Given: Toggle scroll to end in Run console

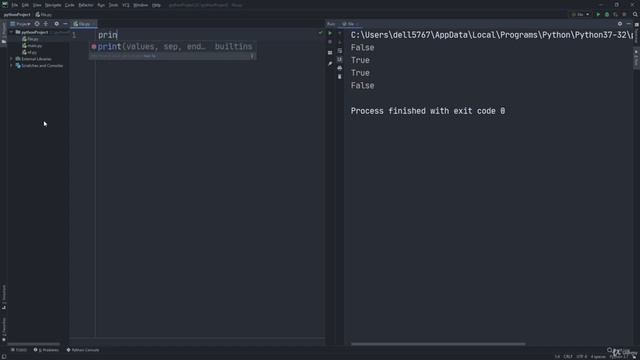Looking at the screenshot, I should [340, 60].
